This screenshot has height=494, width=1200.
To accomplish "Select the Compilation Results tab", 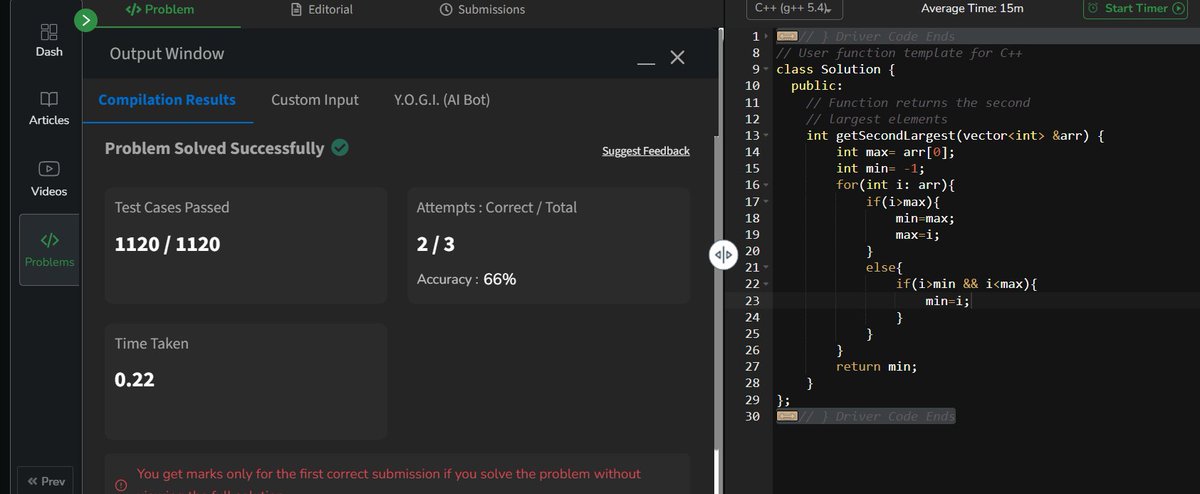I will coord(167,100).
